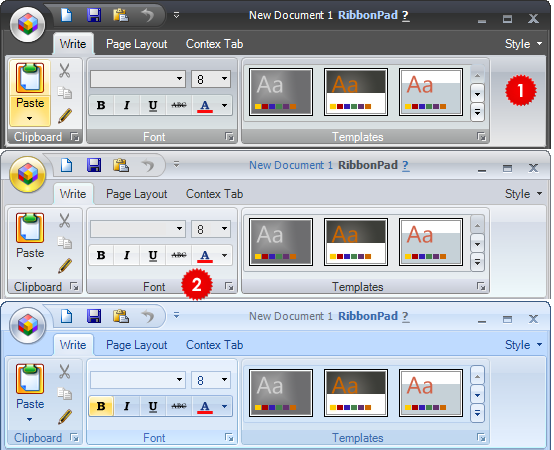Click the orb button in the black-themed window
This screenshot has width=554, height=450.
[28, 24]
